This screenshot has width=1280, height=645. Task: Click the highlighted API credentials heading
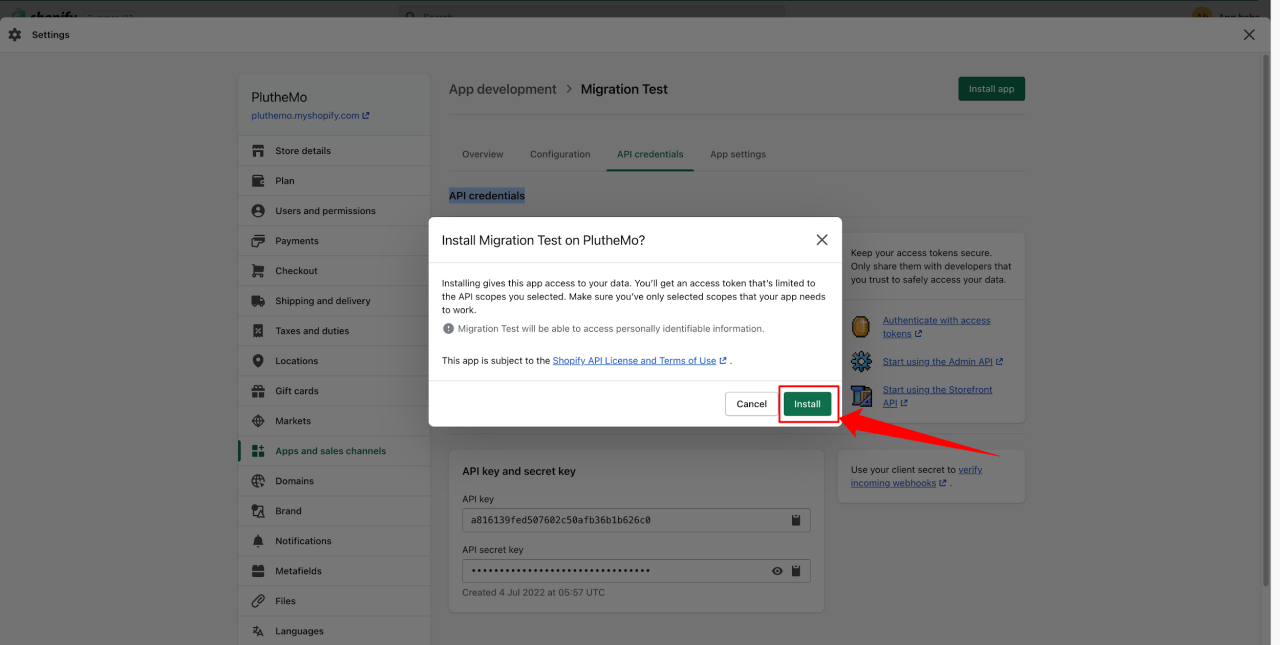pos(487,196)
